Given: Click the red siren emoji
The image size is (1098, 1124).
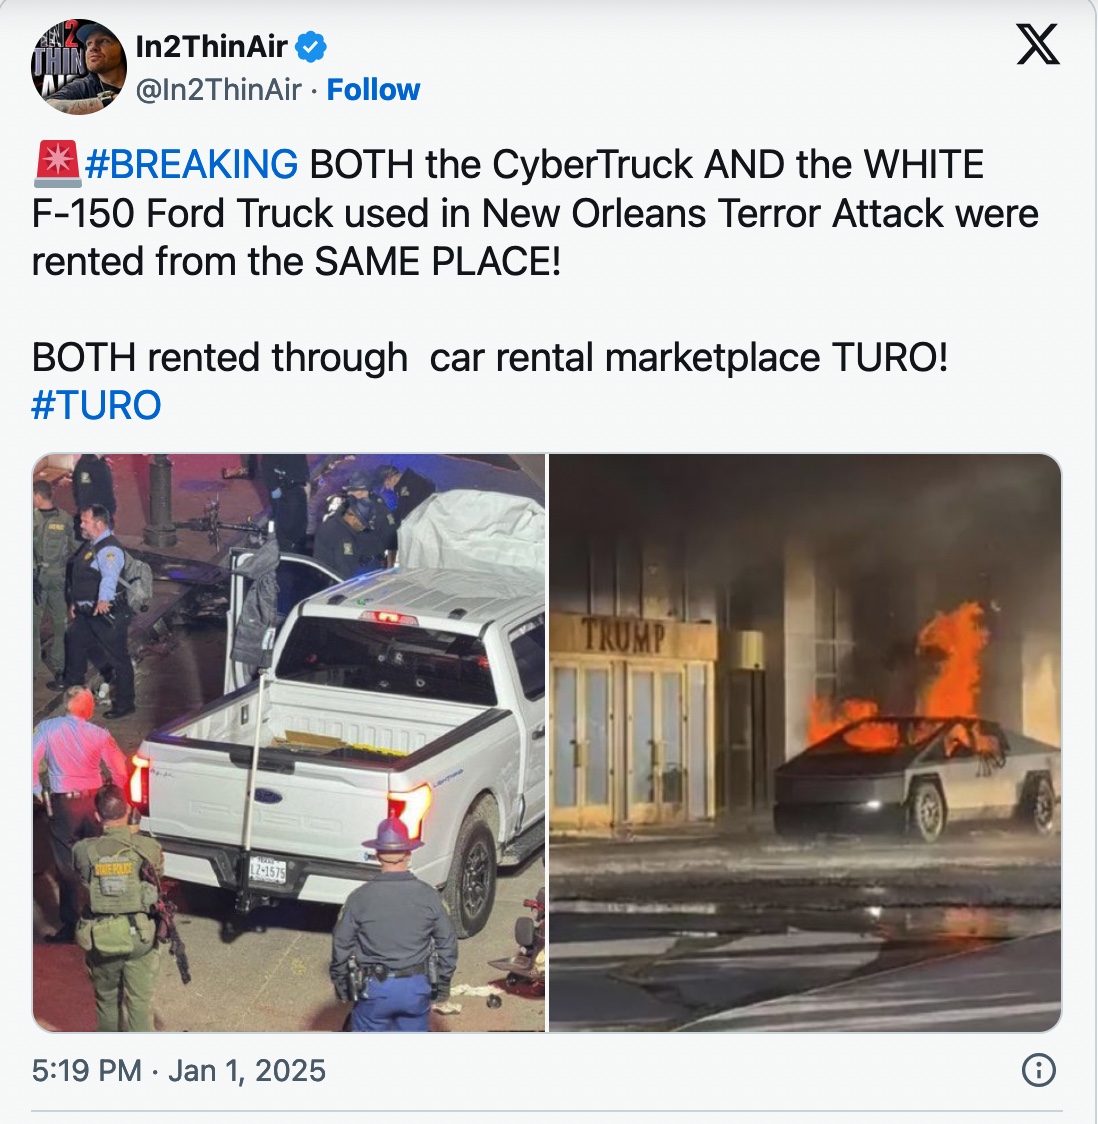Looking at the screenshot, I should coord(57,164).
